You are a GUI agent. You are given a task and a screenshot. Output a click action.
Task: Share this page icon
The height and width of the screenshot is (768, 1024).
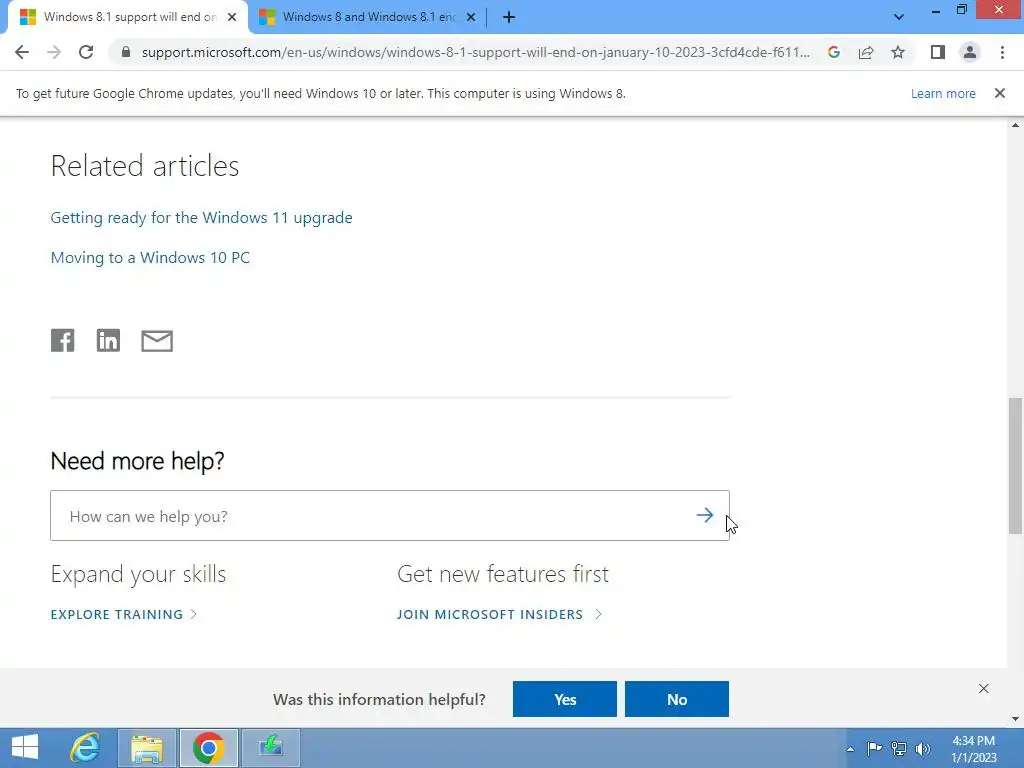point(866,52)
